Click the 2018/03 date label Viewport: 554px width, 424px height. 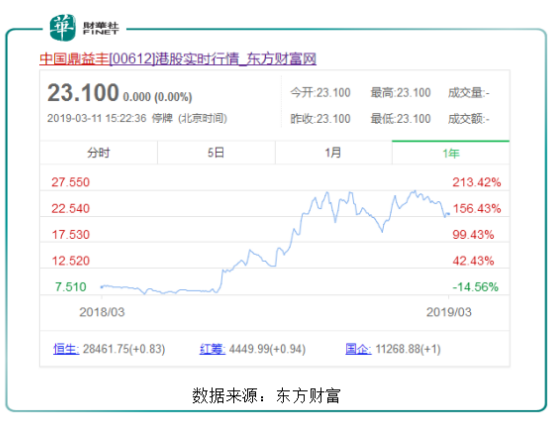tap(102, 312)
